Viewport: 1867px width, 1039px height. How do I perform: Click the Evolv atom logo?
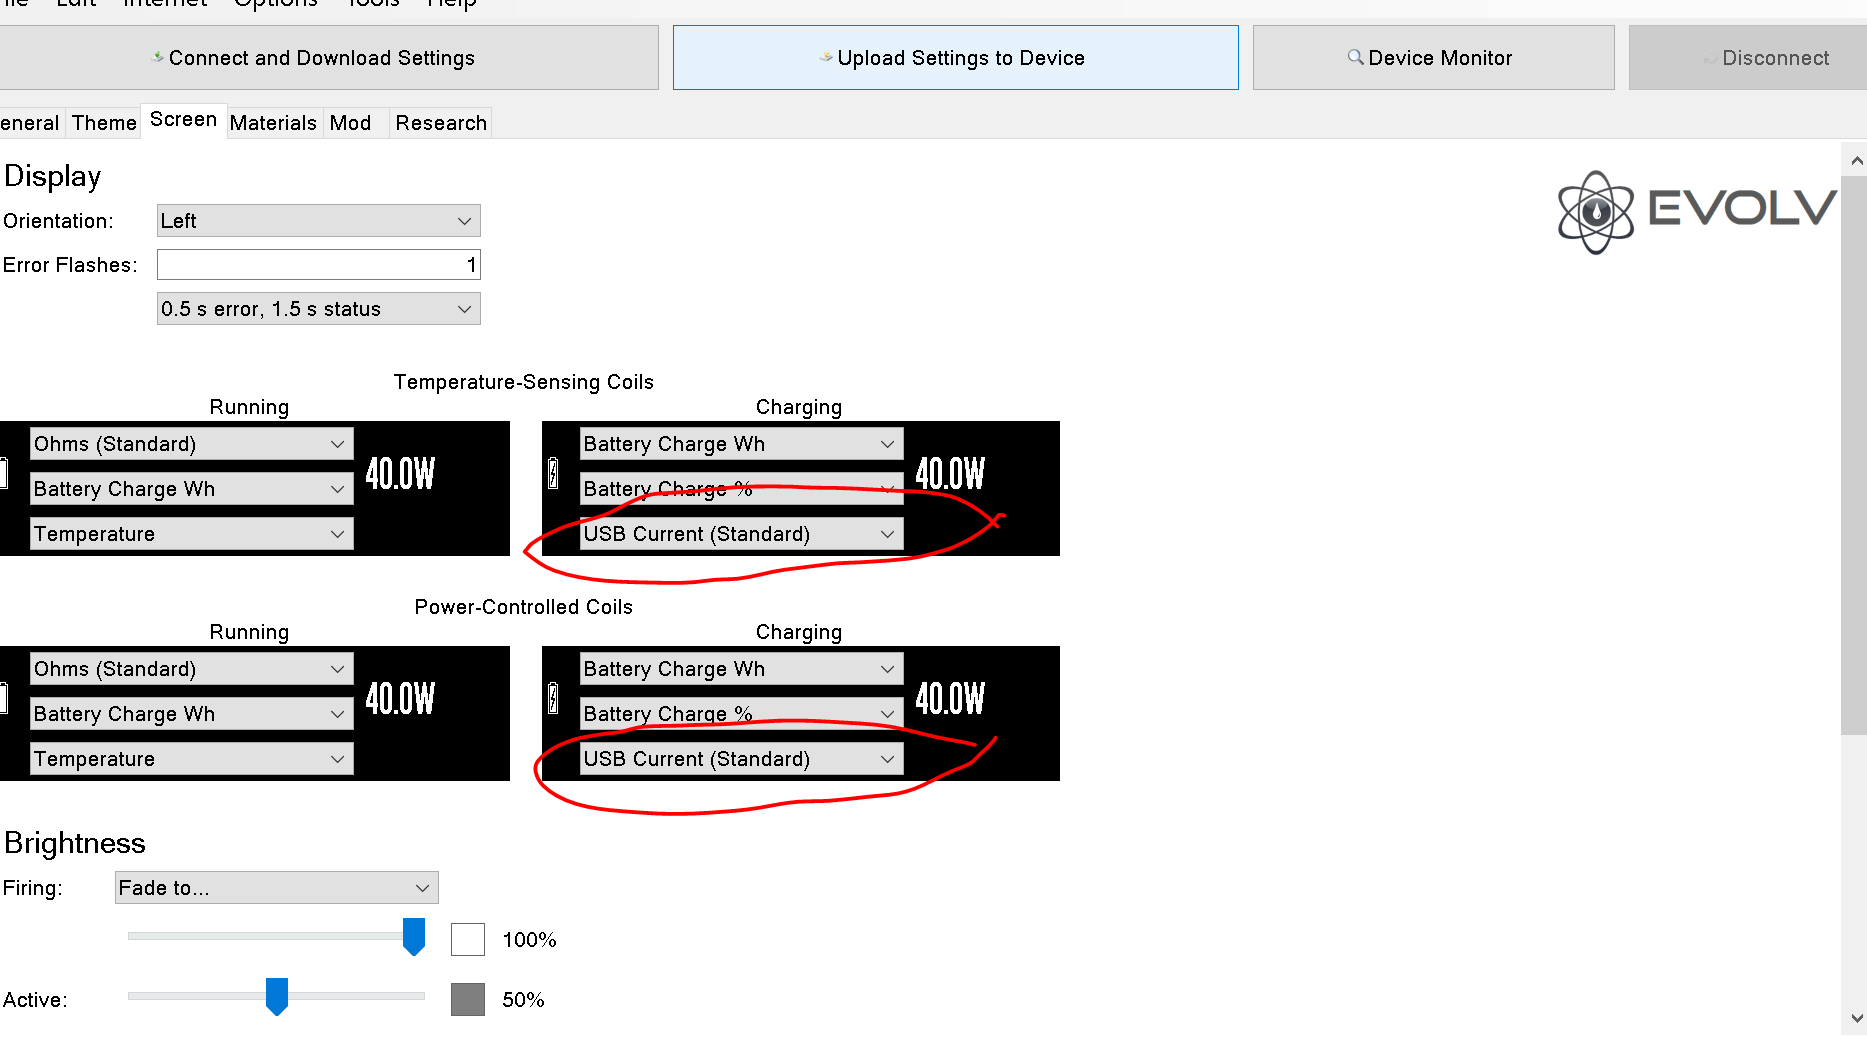[1595, 212]
